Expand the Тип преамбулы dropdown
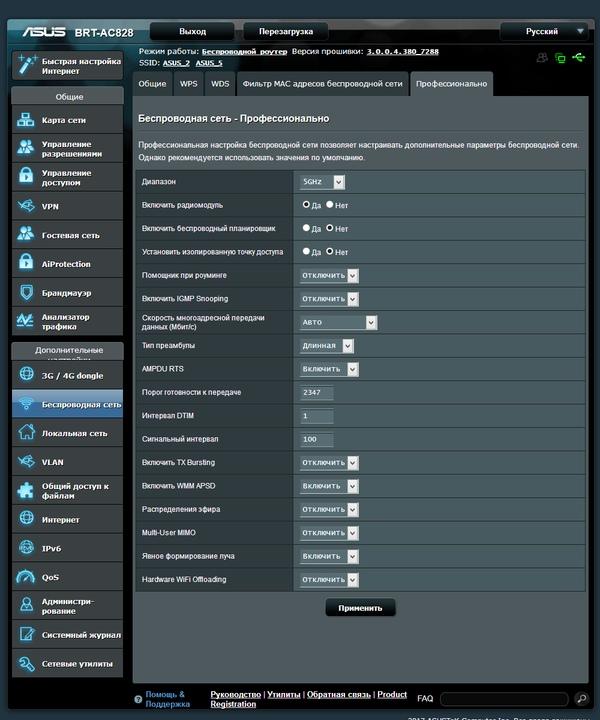The image size is (600, 720). 326,346
